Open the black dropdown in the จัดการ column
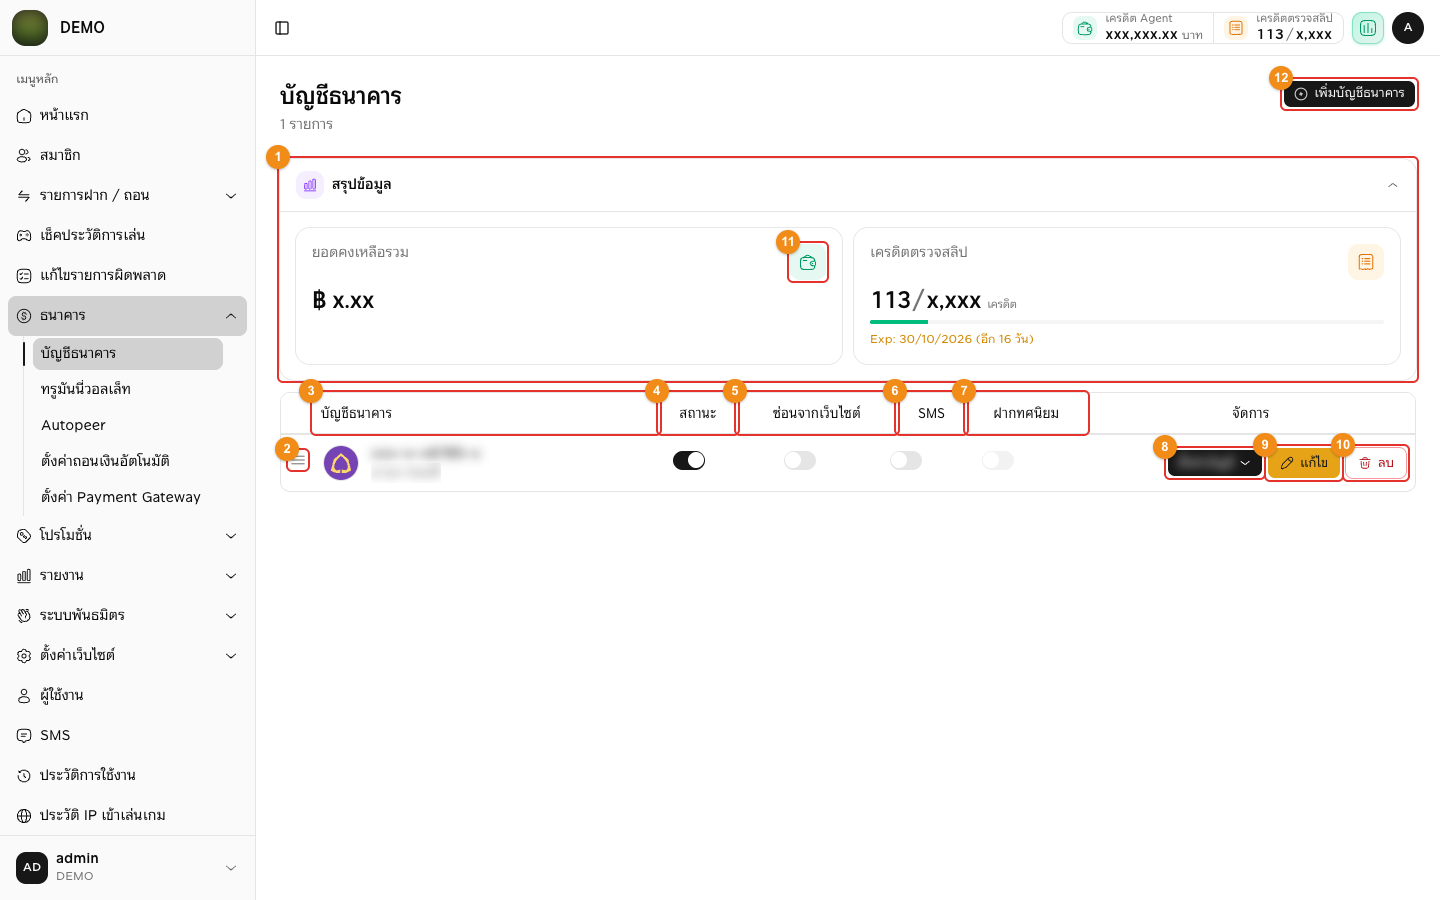This screenshot has width=1440, height=900. [1215, 463]
